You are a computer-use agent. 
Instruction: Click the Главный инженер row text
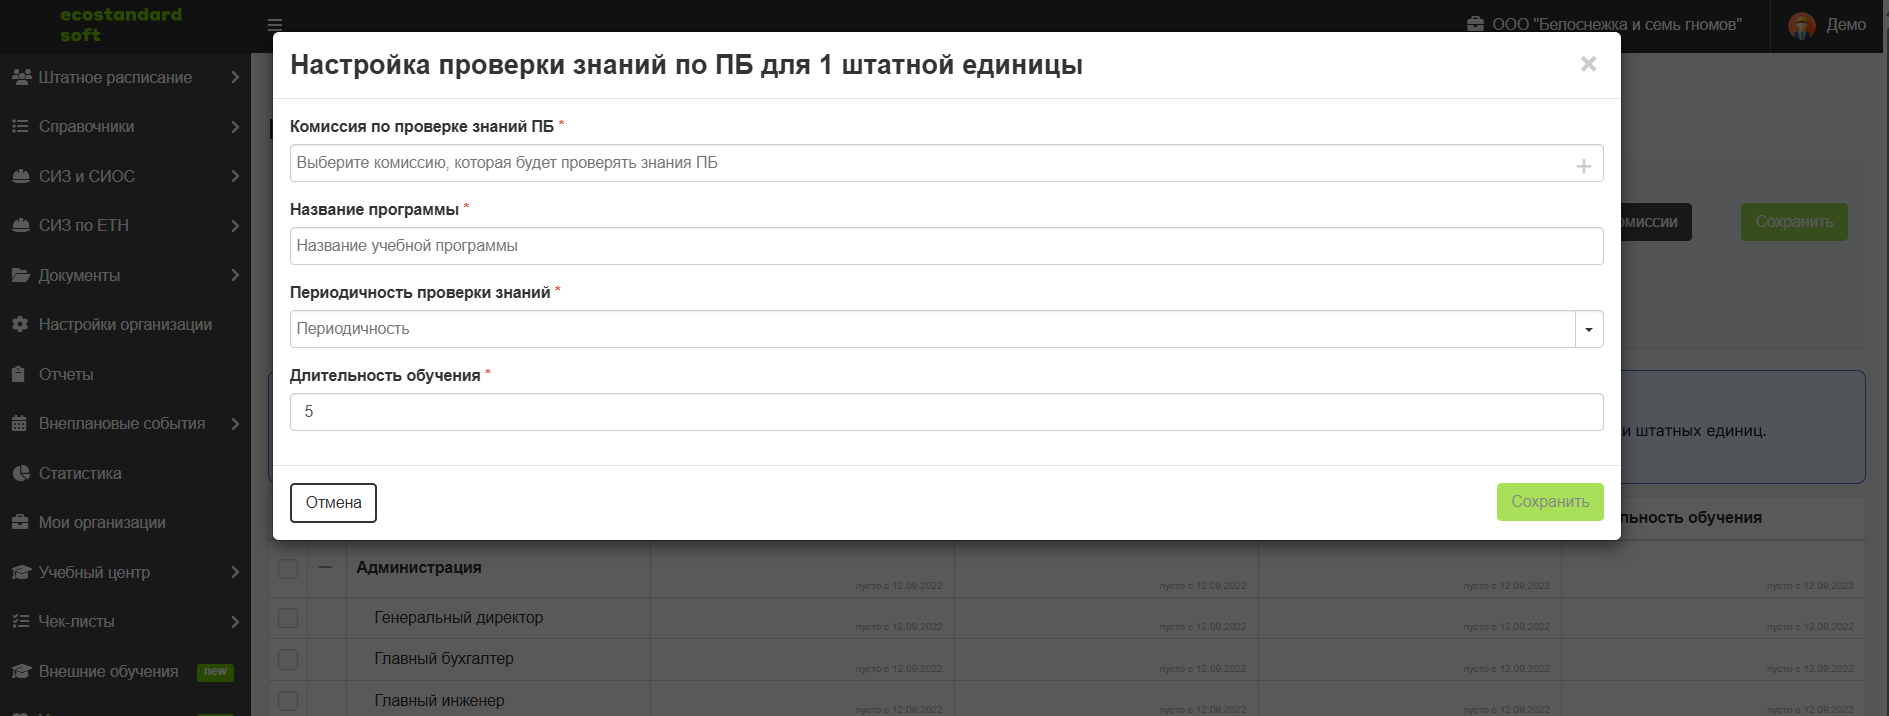(x=439, y=701)
